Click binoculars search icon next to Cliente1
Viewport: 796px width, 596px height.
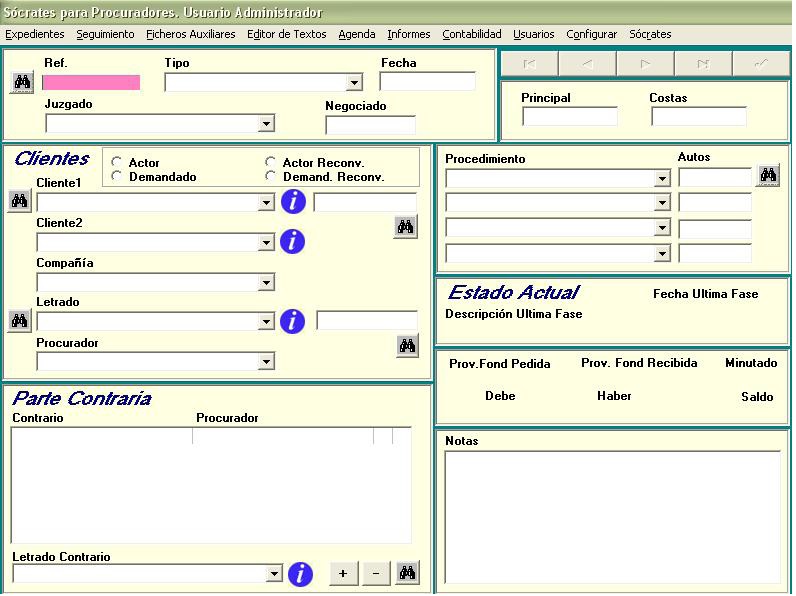pyautogui.click(x=19, y=201)
